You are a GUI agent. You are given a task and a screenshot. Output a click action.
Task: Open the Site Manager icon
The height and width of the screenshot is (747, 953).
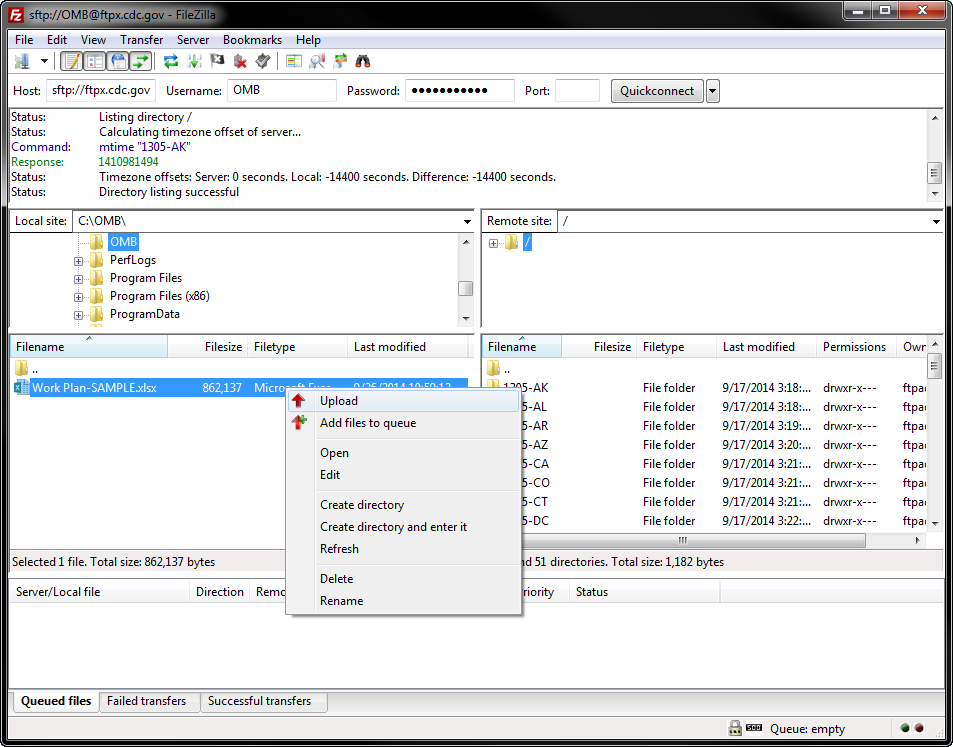(22, 62)
